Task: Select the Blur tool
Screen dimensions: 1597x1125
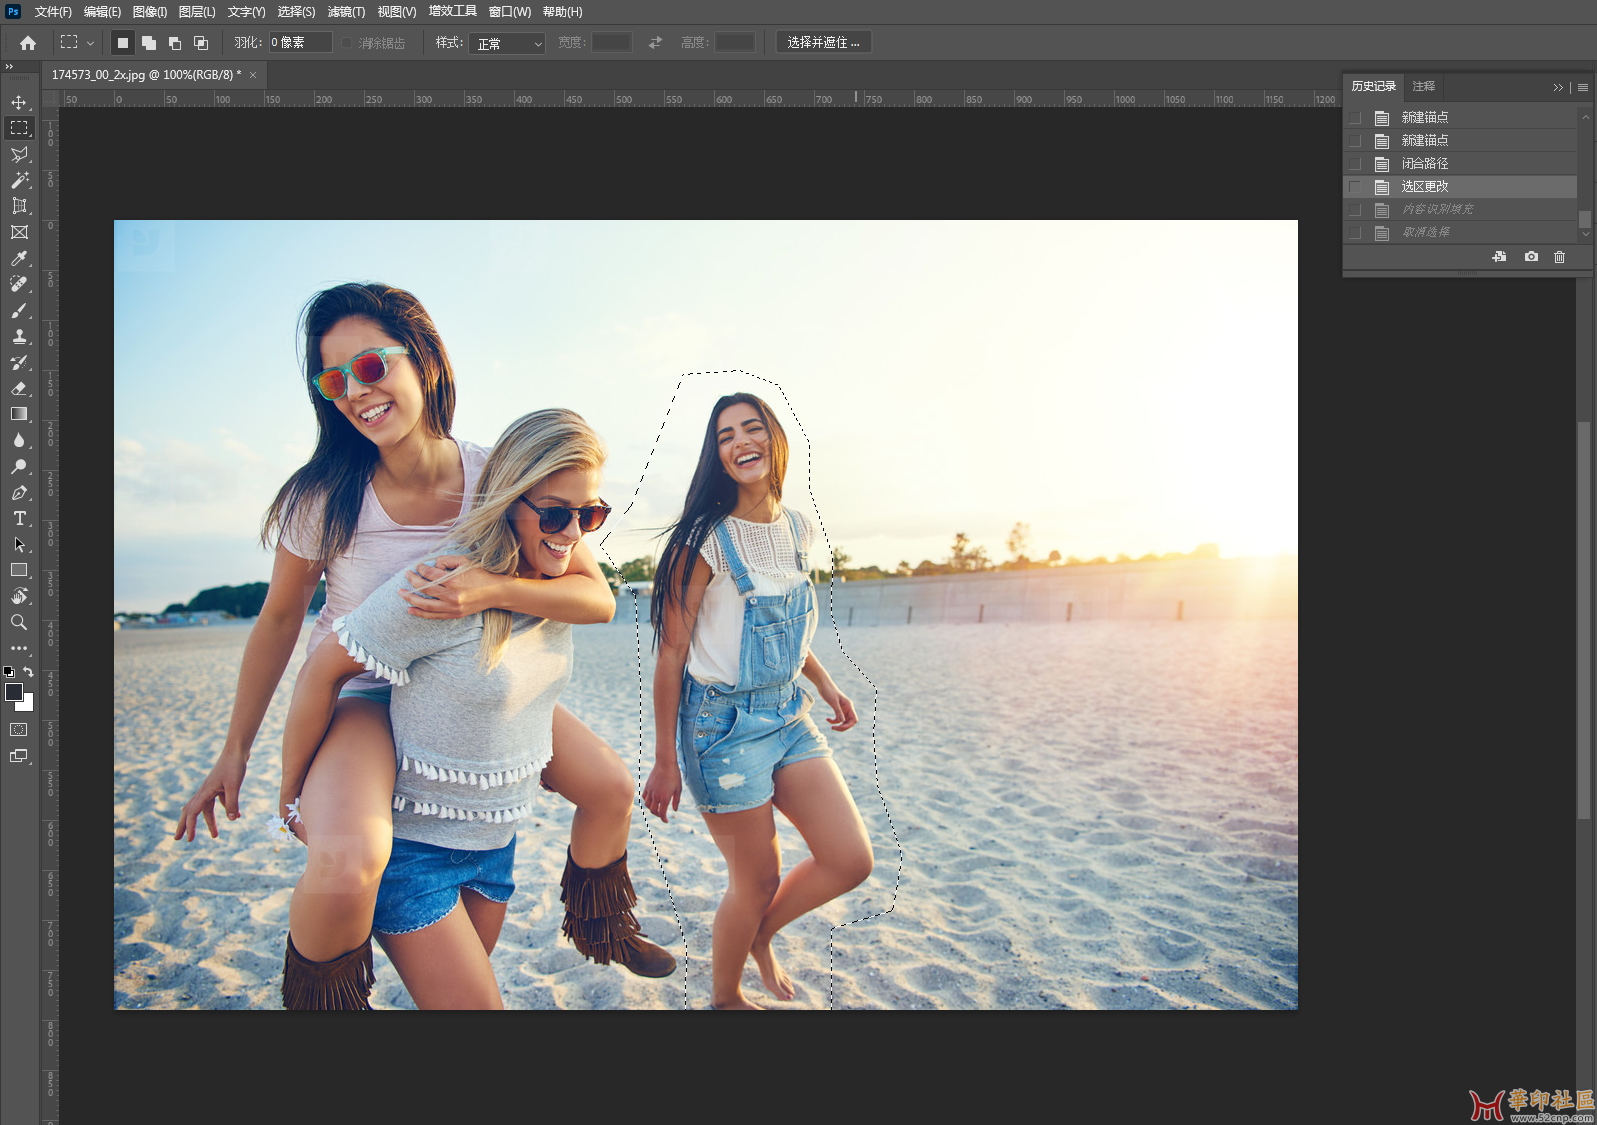Action: point(19,440)
